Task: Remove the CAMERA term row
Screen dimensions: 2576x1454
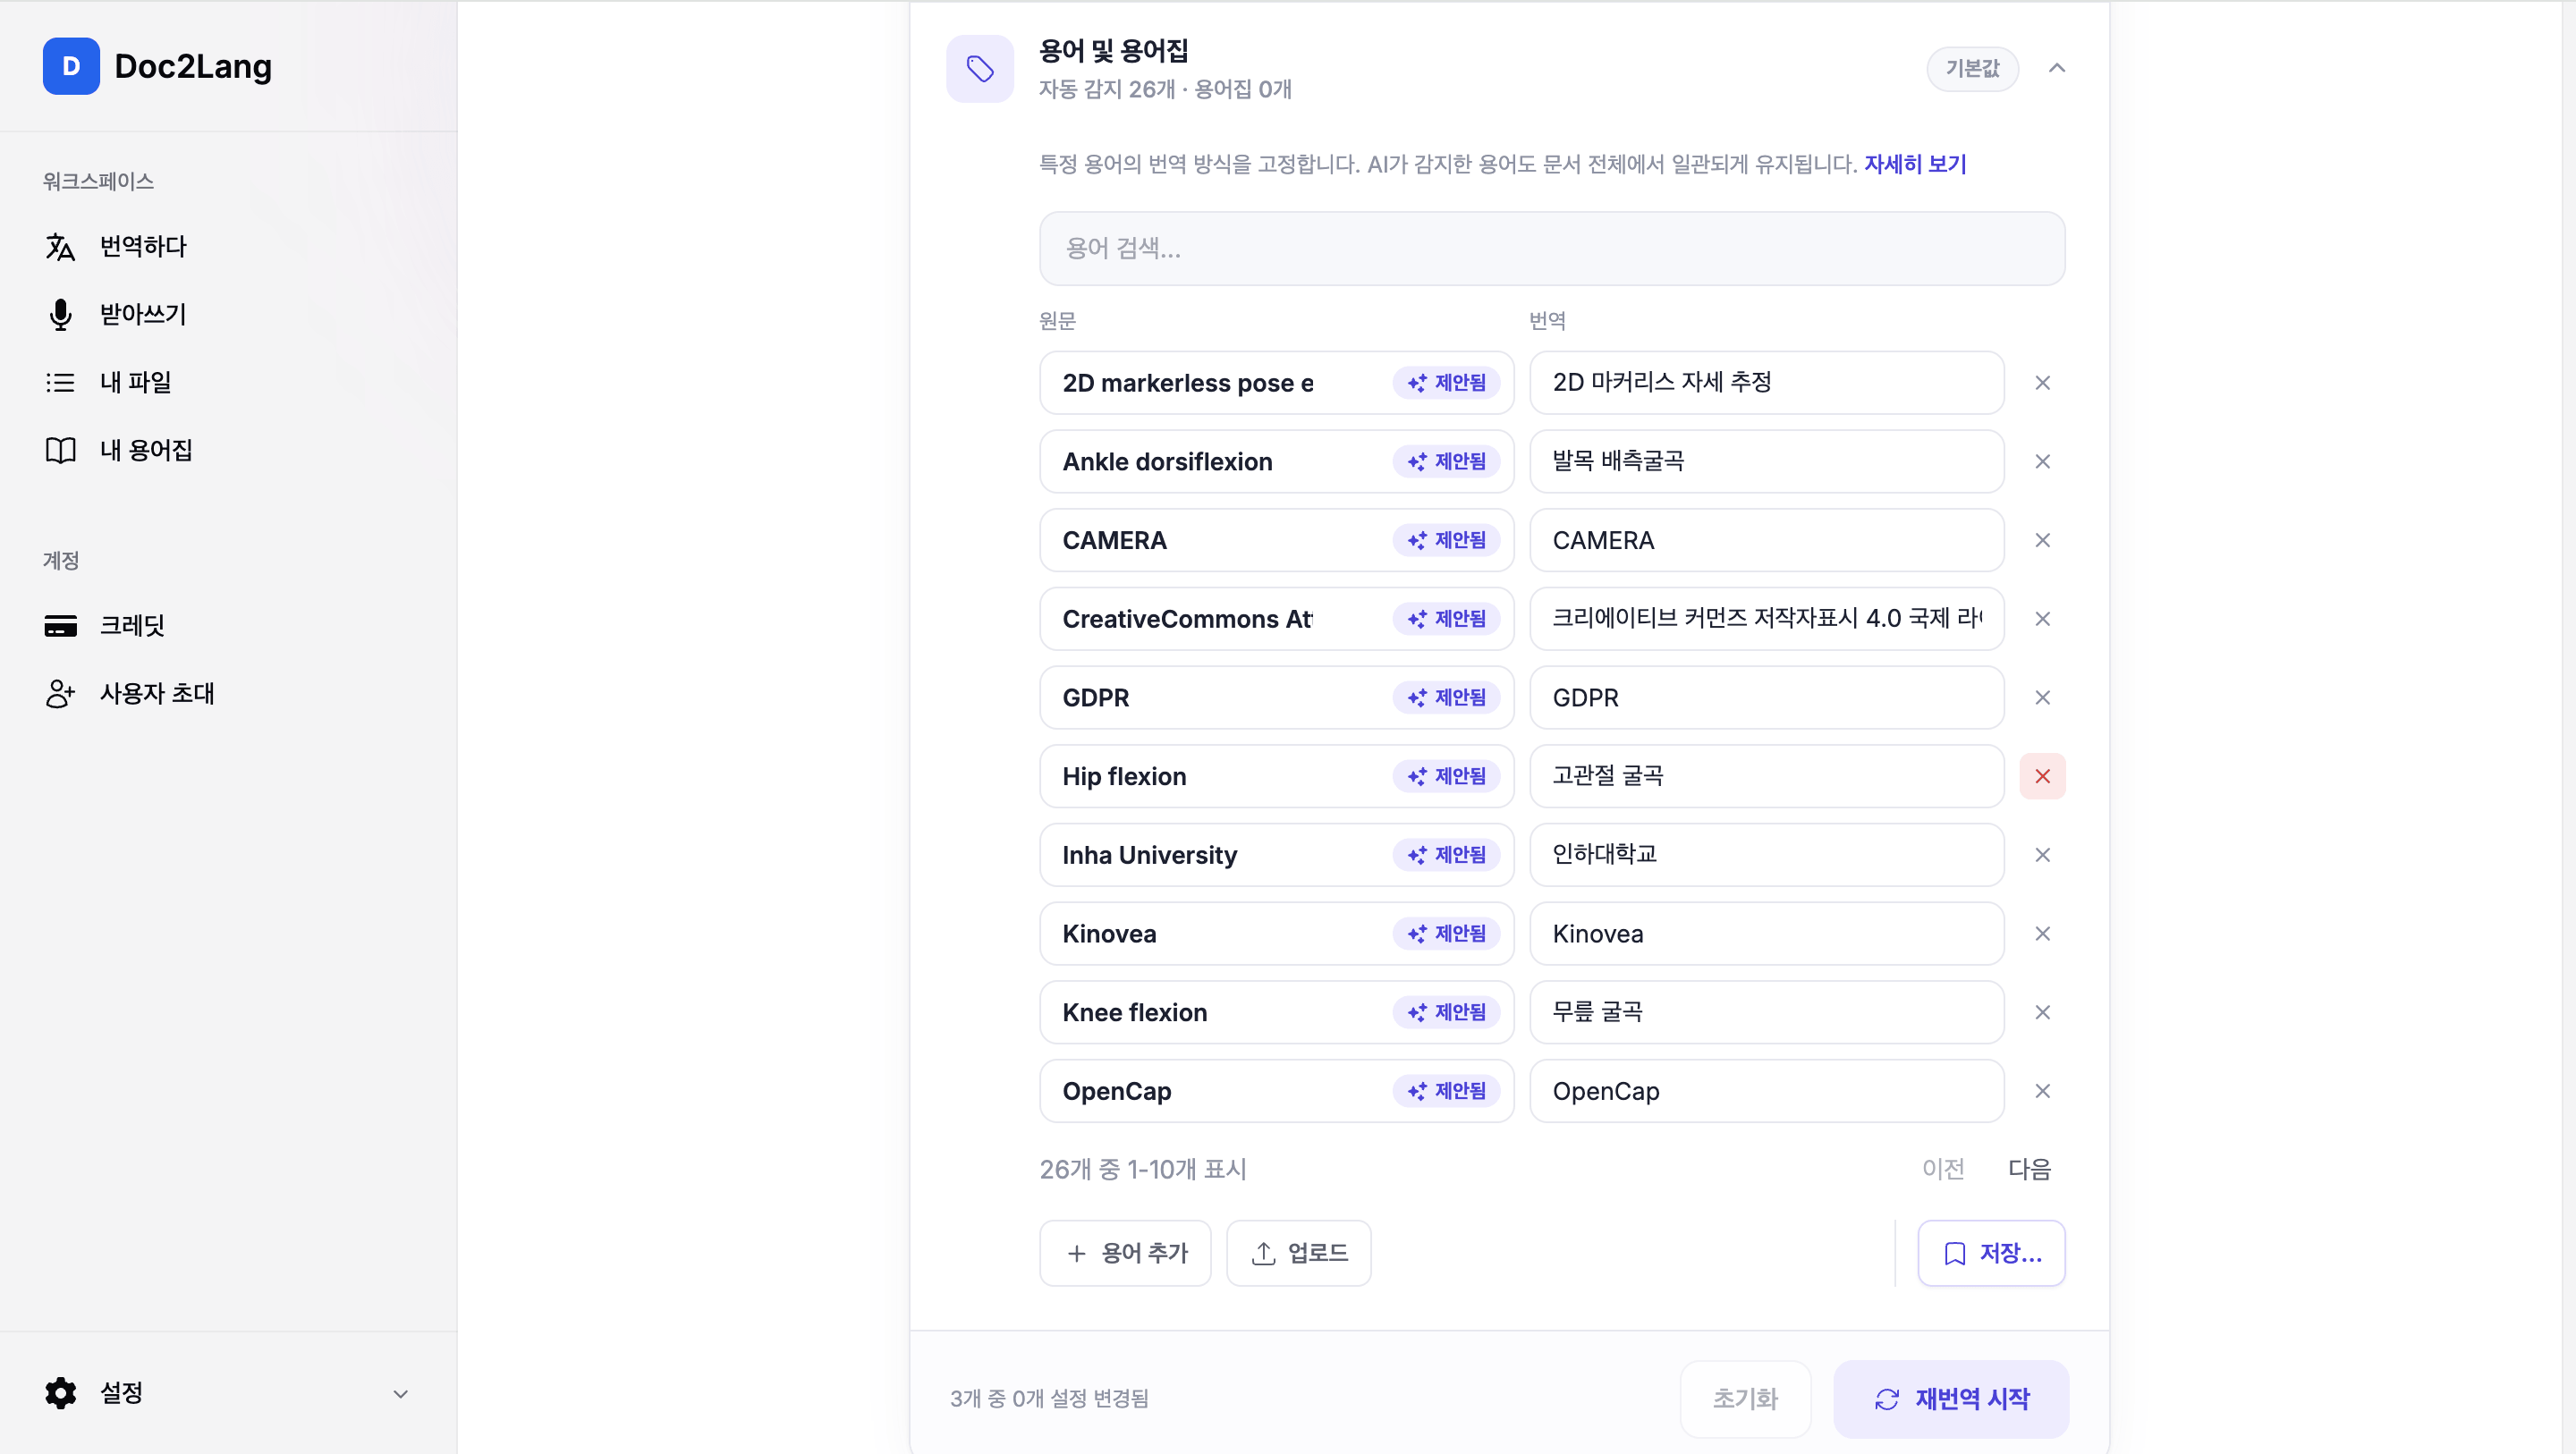Action: pyautogui.click(x=2043, y=540)
